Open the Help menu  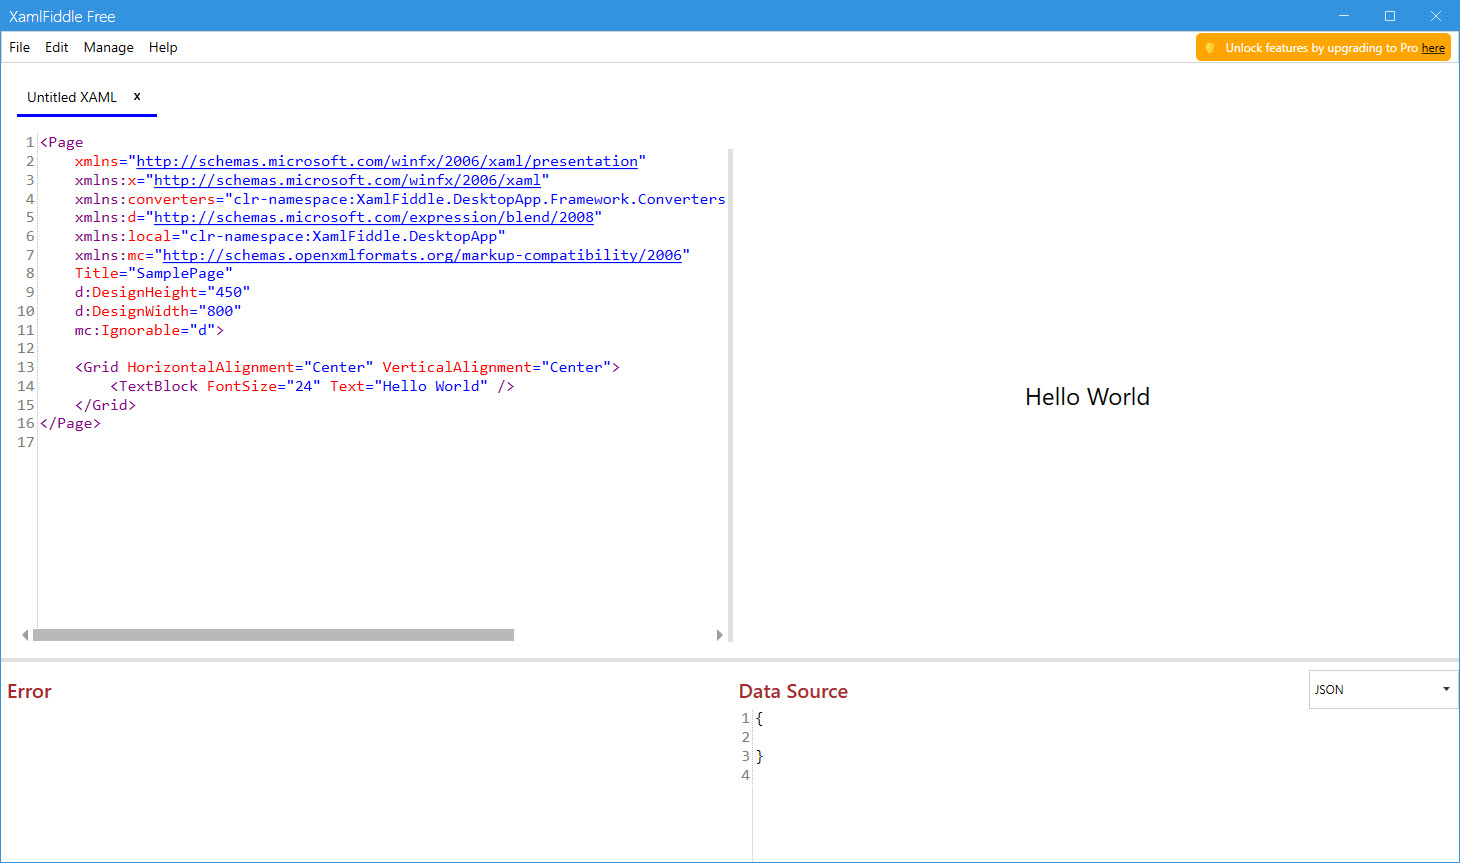(x=163, y=47)
